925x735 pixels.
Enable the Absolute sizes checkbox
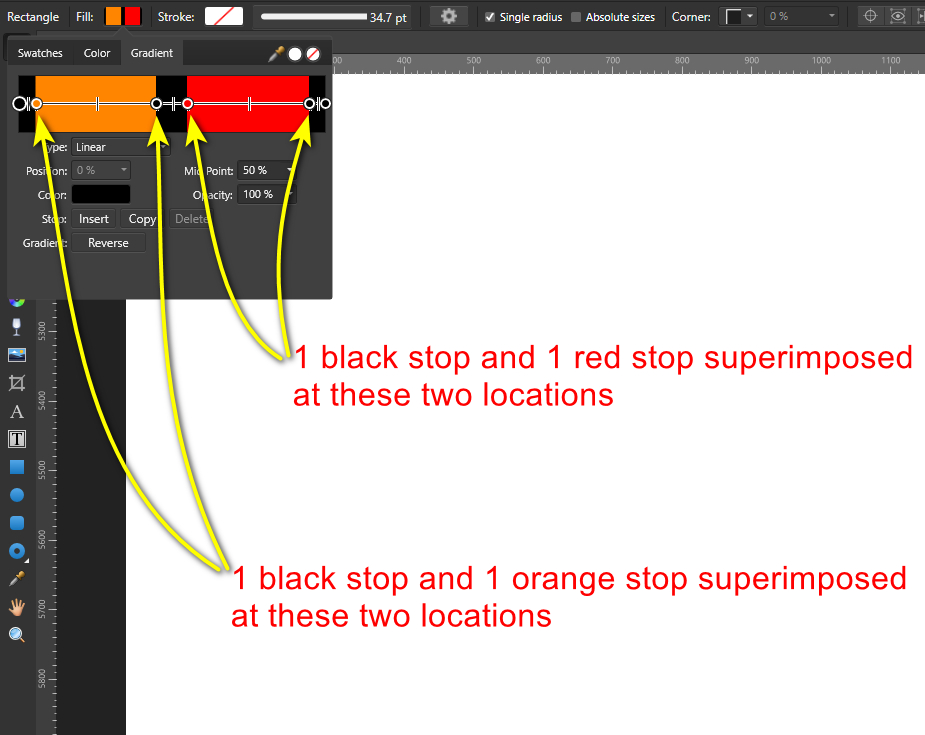(574, 16)
